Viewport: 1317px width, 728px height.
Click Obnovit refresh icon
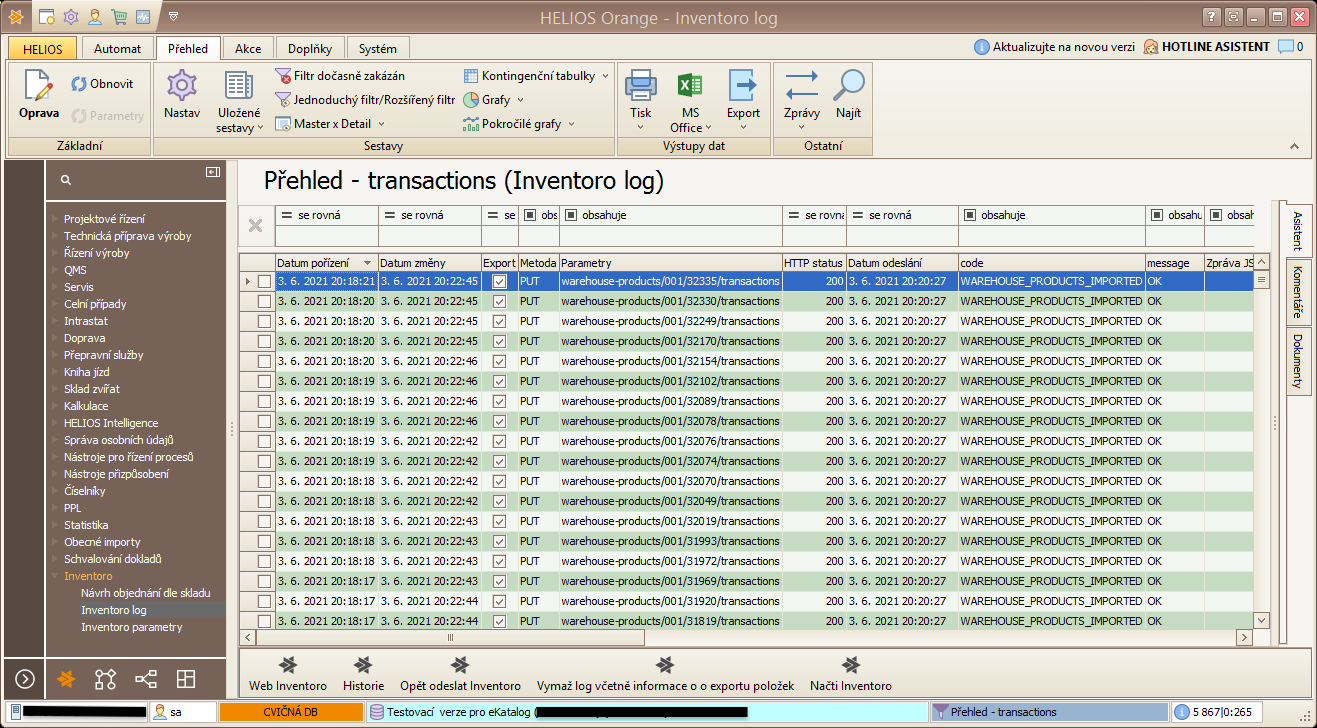coord(78,84)
